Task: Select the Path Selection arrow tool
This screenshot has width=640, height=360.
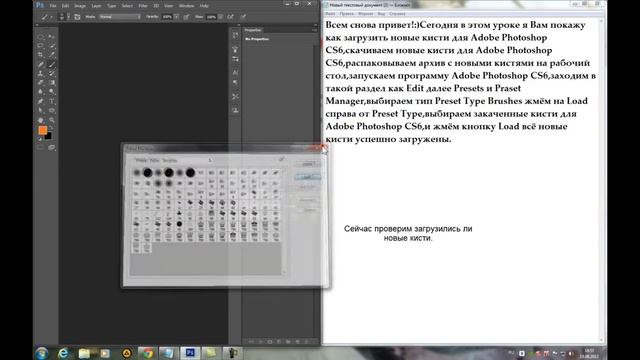Action: pyautogui.click(x=40, y=110)
